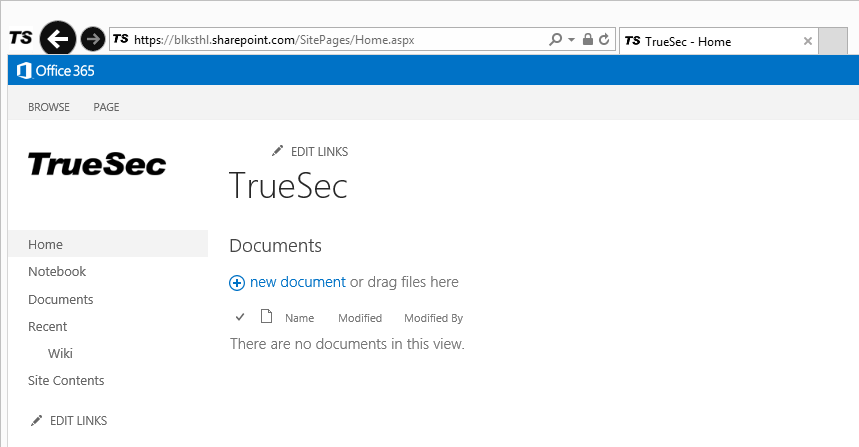Click the padlock security icon
Image resolution: width=859 pixels, height=447 pixels.
point(588,40)
